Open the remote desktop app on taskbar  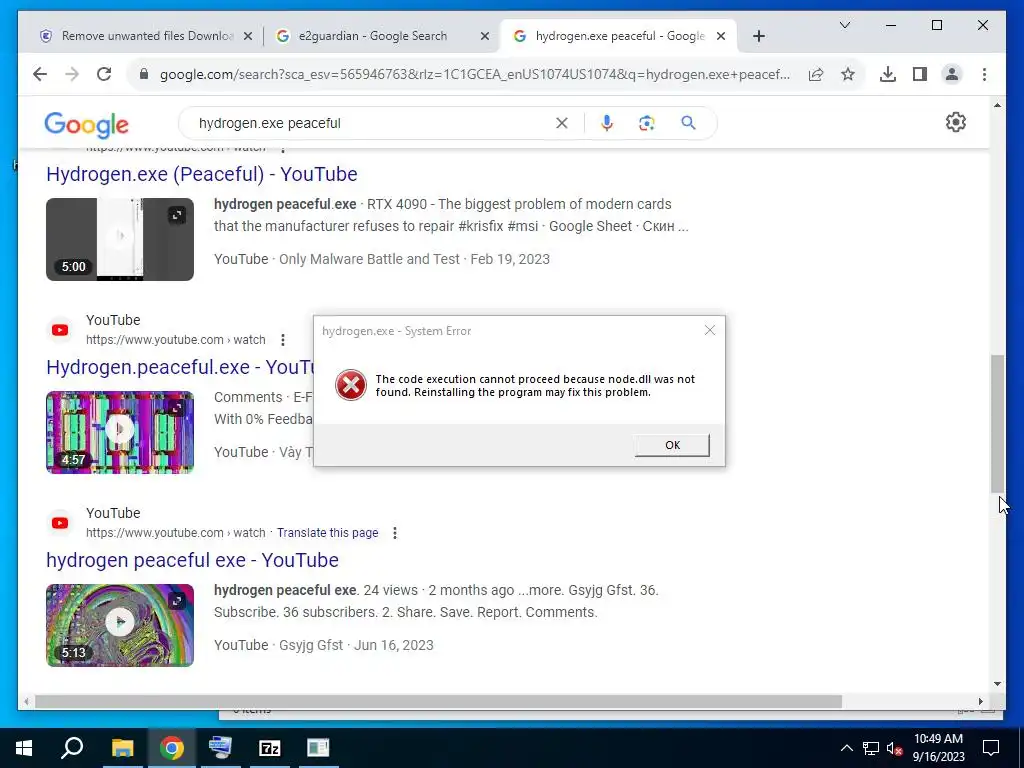pyautogui.click(x=220, y=748)
